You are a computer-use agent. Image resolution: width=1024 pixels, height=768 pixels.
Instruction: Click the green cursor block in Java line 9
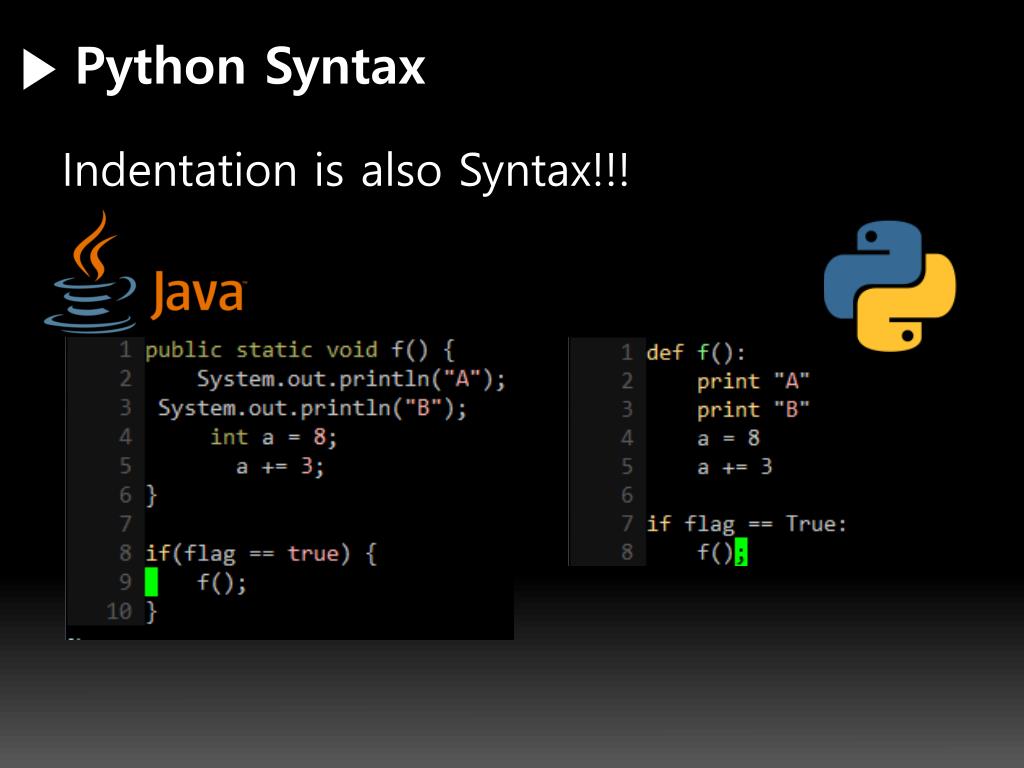tap(151, 582)
